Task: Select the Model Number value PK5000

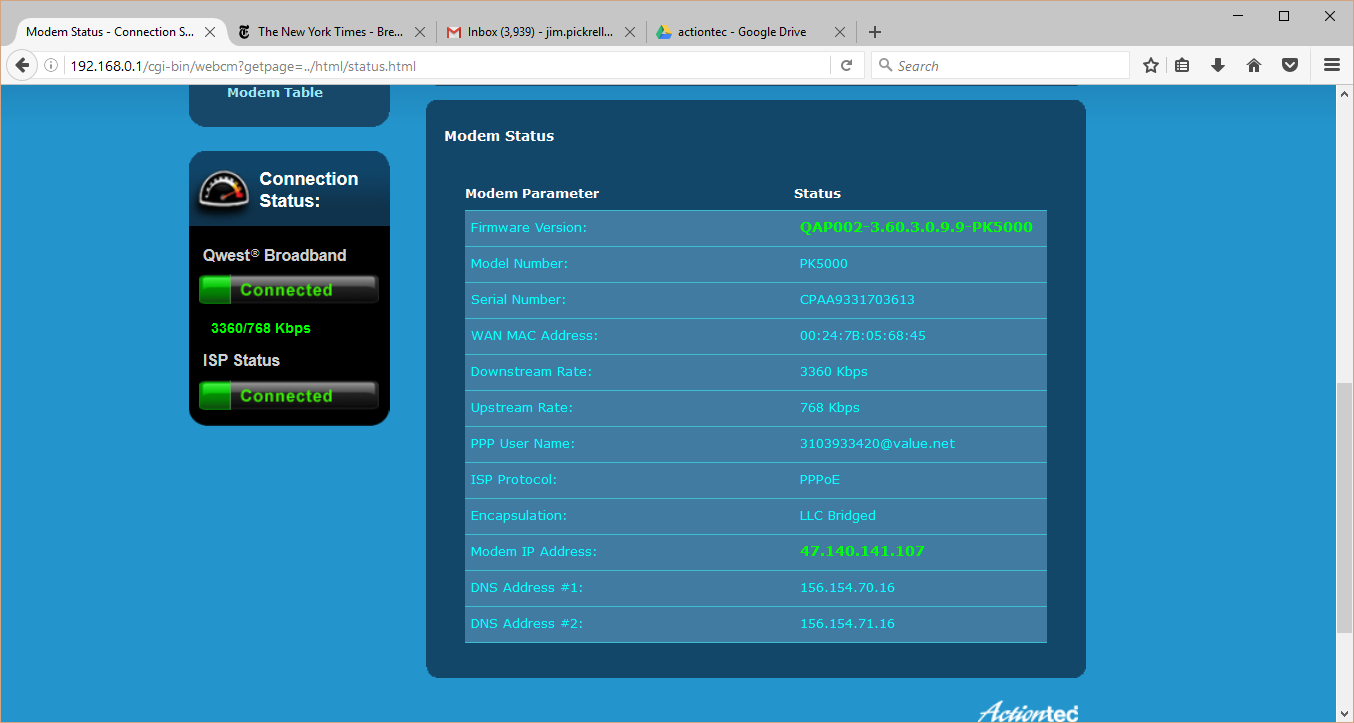Action: click(x=824, y=264)
